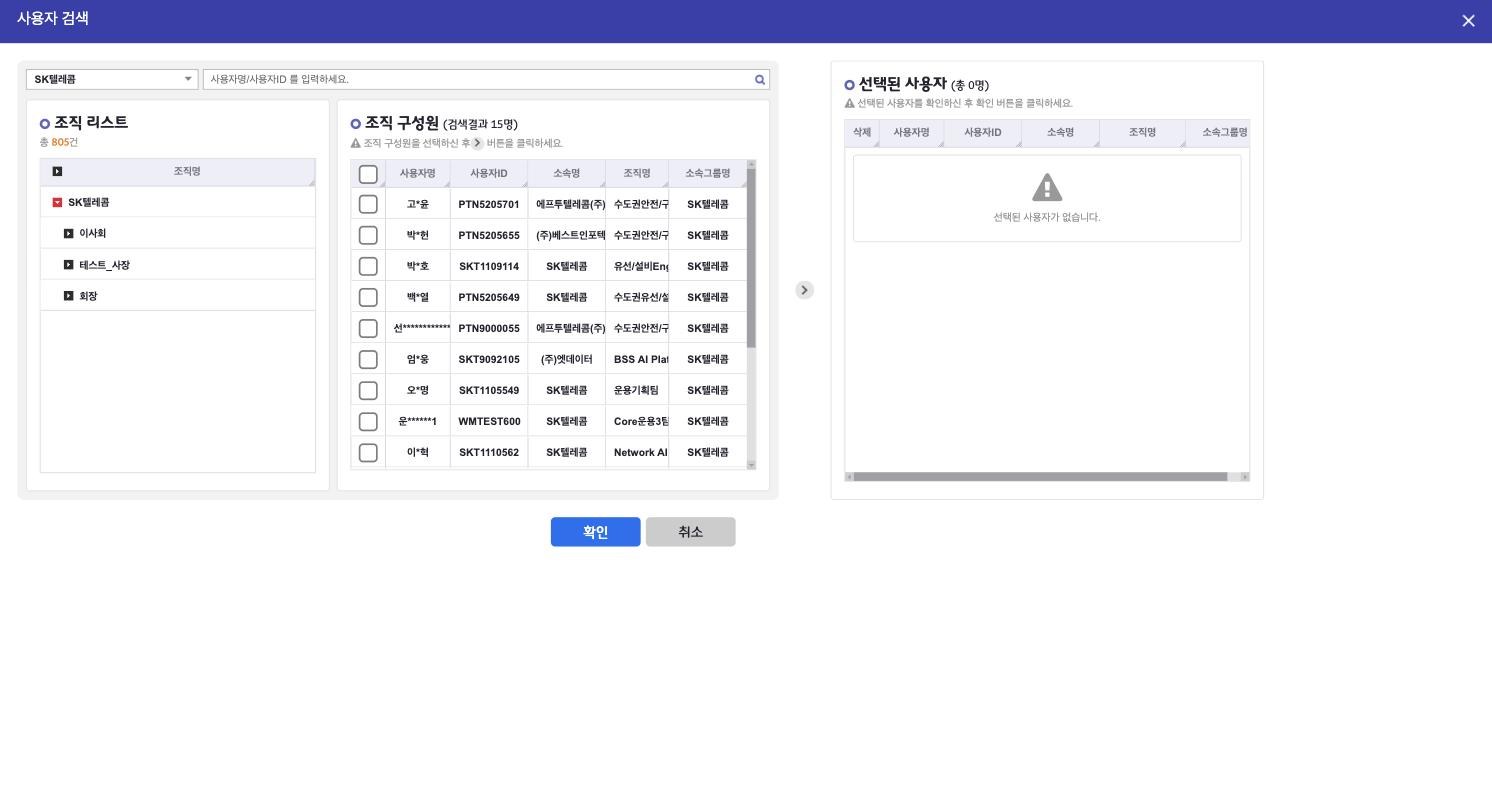Click scroll-down arrow of 조직 구성원 list
Screen dimensions: 1492x812
(751, 465)
